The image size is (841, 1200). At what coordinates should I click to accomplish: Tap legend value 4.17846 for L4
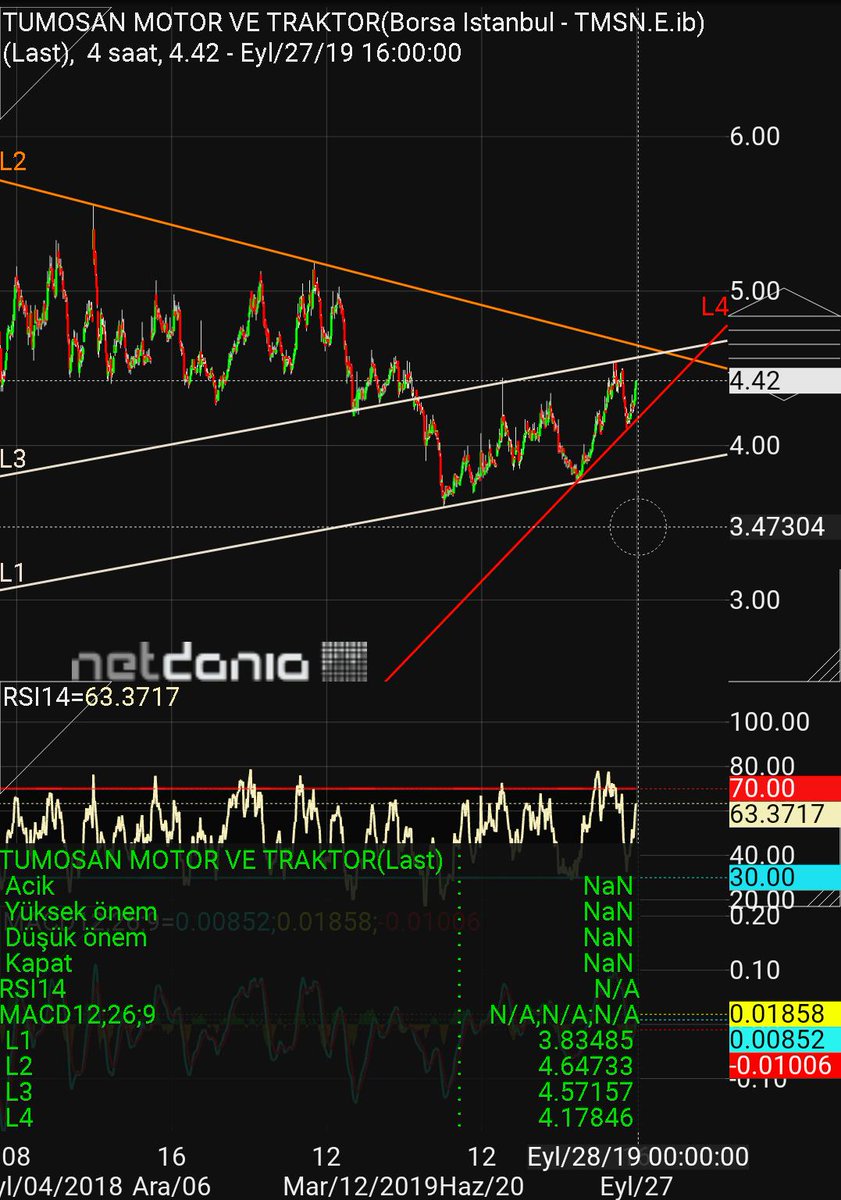pyautogui.click(x=588, y=1118)
